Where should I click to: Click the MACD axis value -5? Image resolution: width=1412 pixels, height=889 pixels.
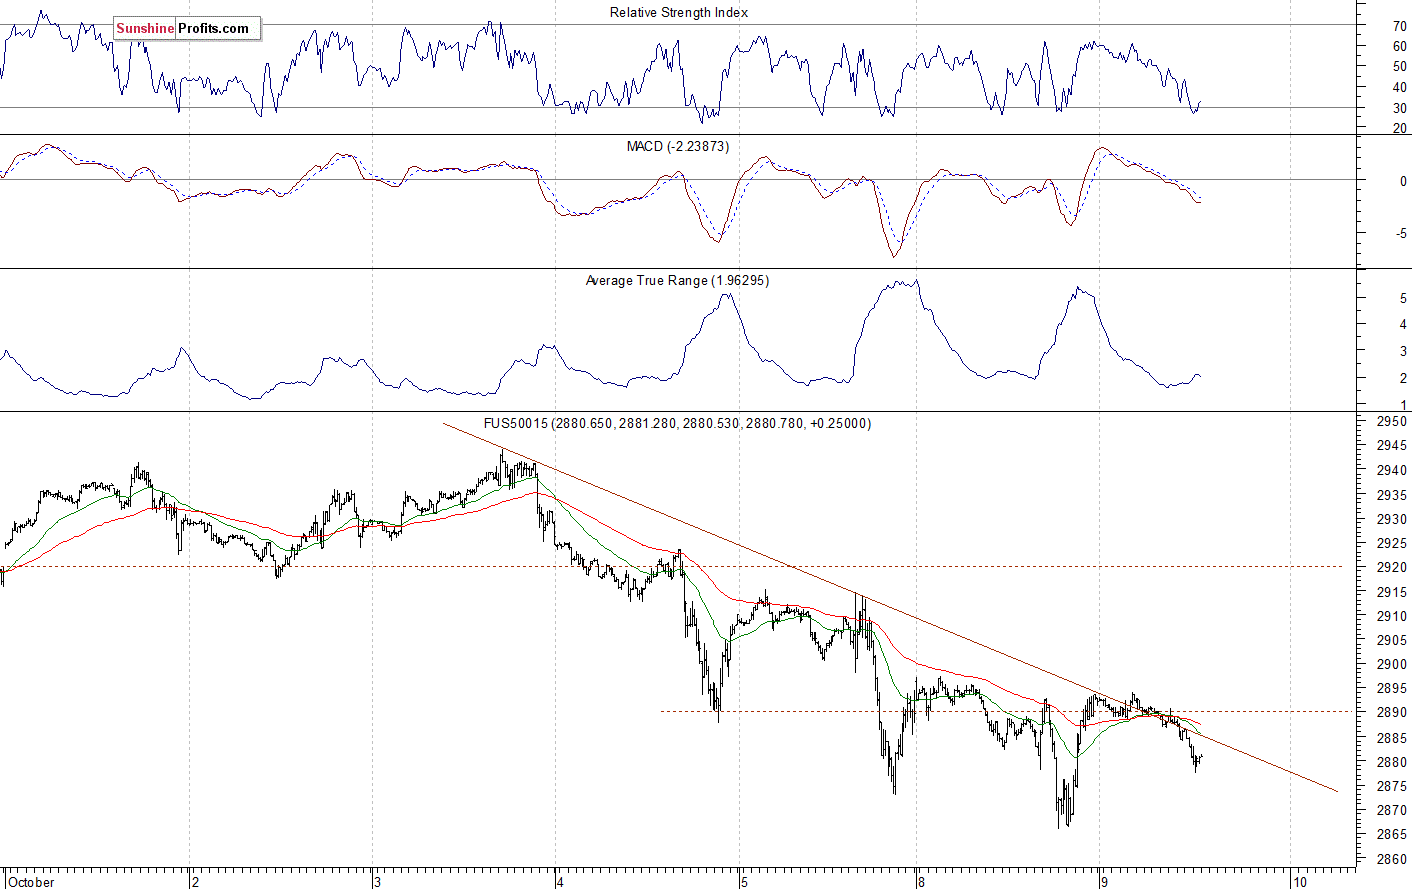1402,234
